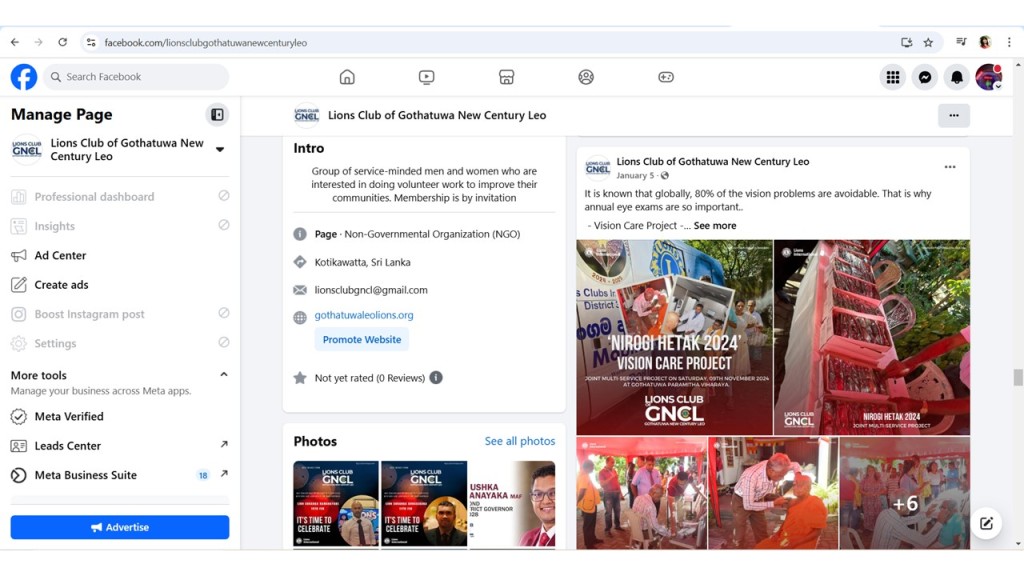This screenshot has width=1024, height=576.
Task: Click the page email address
Action: click(x=371, y=290)
